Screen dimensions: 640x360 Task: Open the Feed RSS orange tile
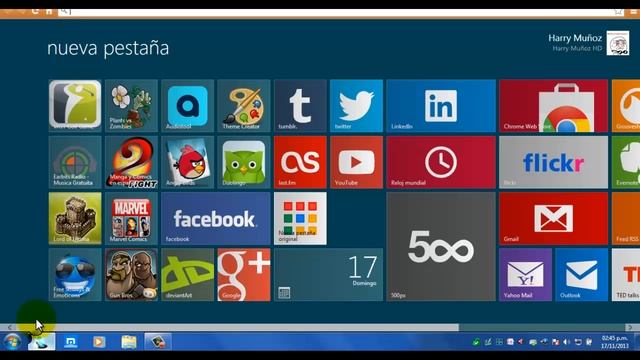(x=626, y=218)
